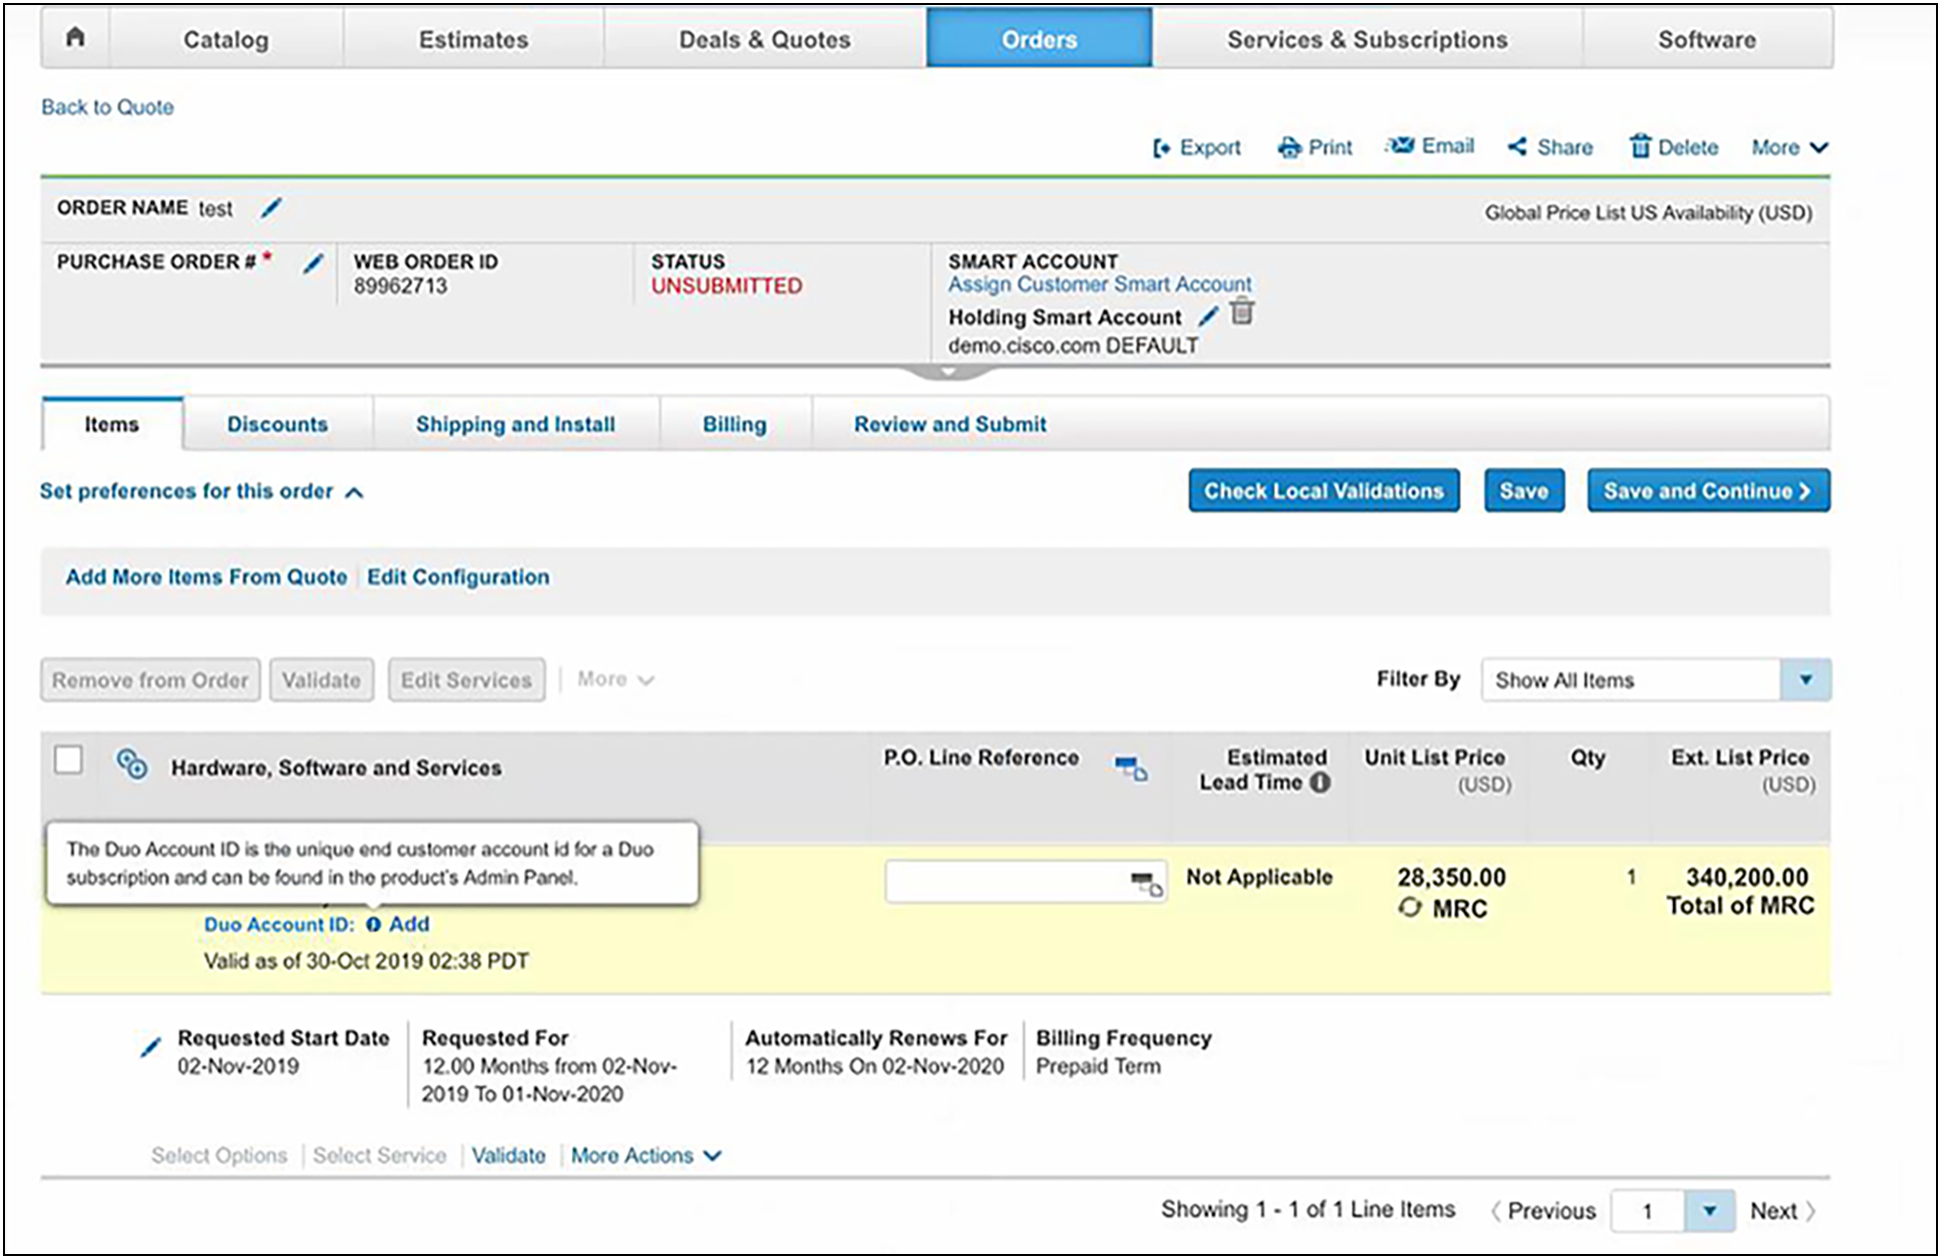Click trash icon beside Holding Smart Account
The image size is (1941, 1259).
[1242, 312]
